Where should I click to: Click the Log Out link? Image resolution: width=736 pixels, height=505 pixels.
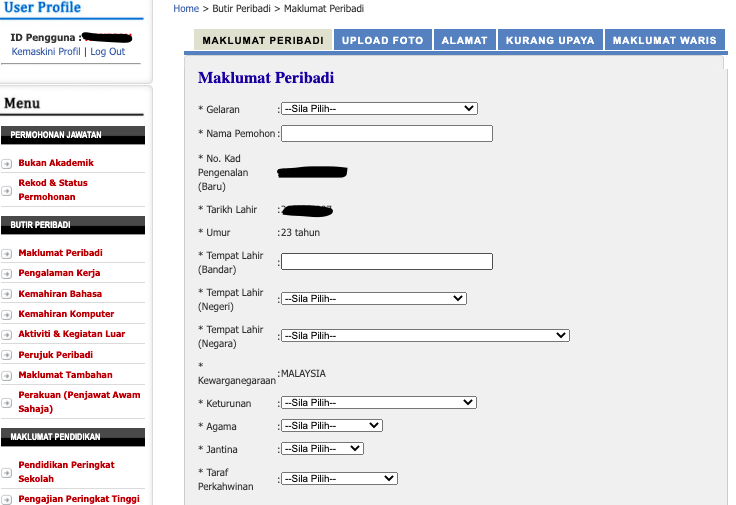tap(108, 52)
